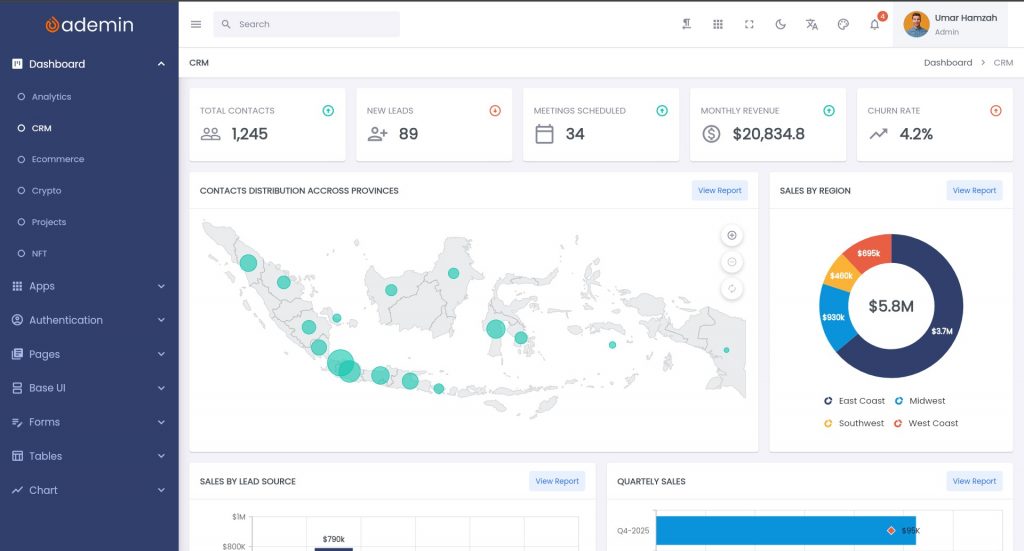Click the hamburger sidebar toggle icon

[196, 24]
